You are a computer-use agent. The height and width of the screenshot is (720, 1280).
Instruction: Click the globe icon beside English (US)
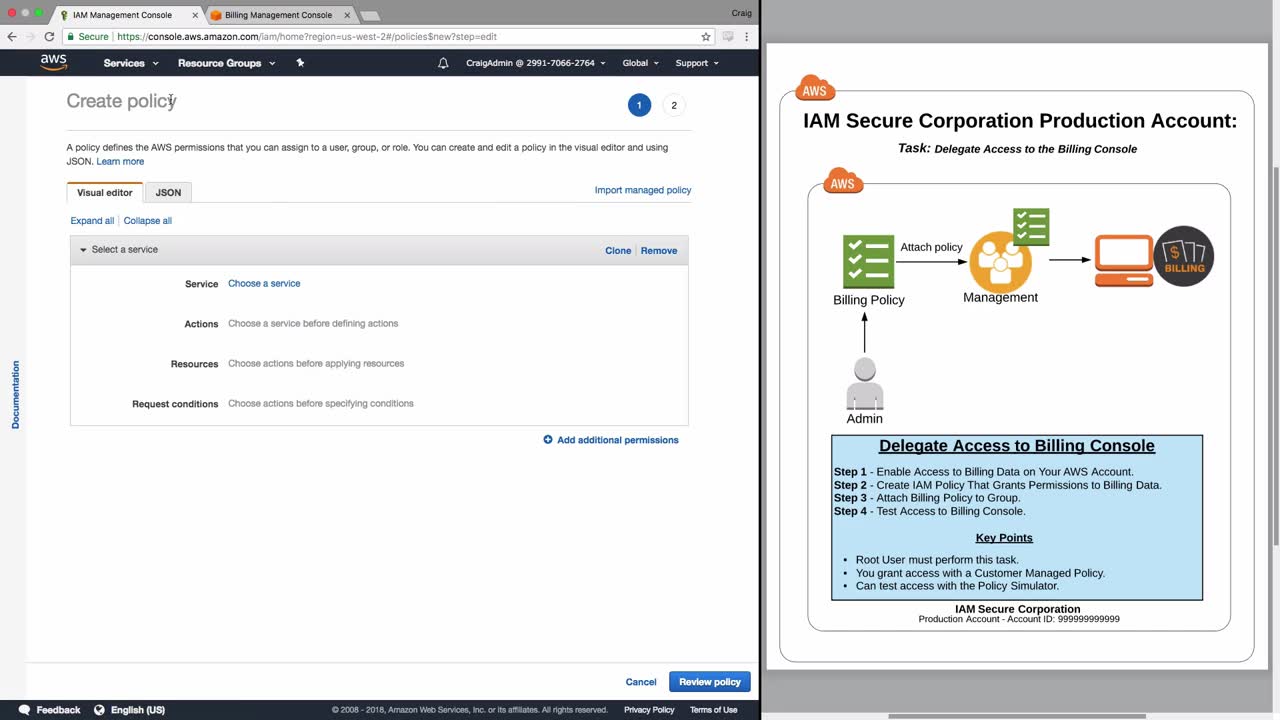[x=99, y=710]
